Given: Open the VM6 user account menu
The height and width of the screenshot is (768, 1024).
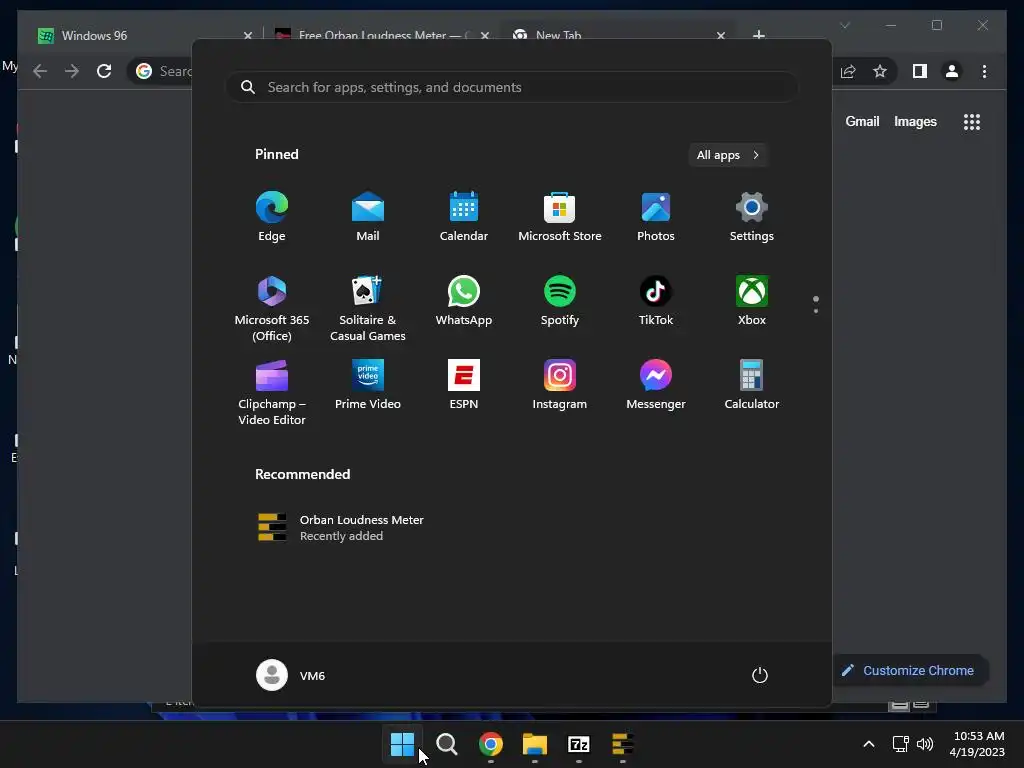Looking at the screenshot, I should pyautogui.click(x=291, y=675).
